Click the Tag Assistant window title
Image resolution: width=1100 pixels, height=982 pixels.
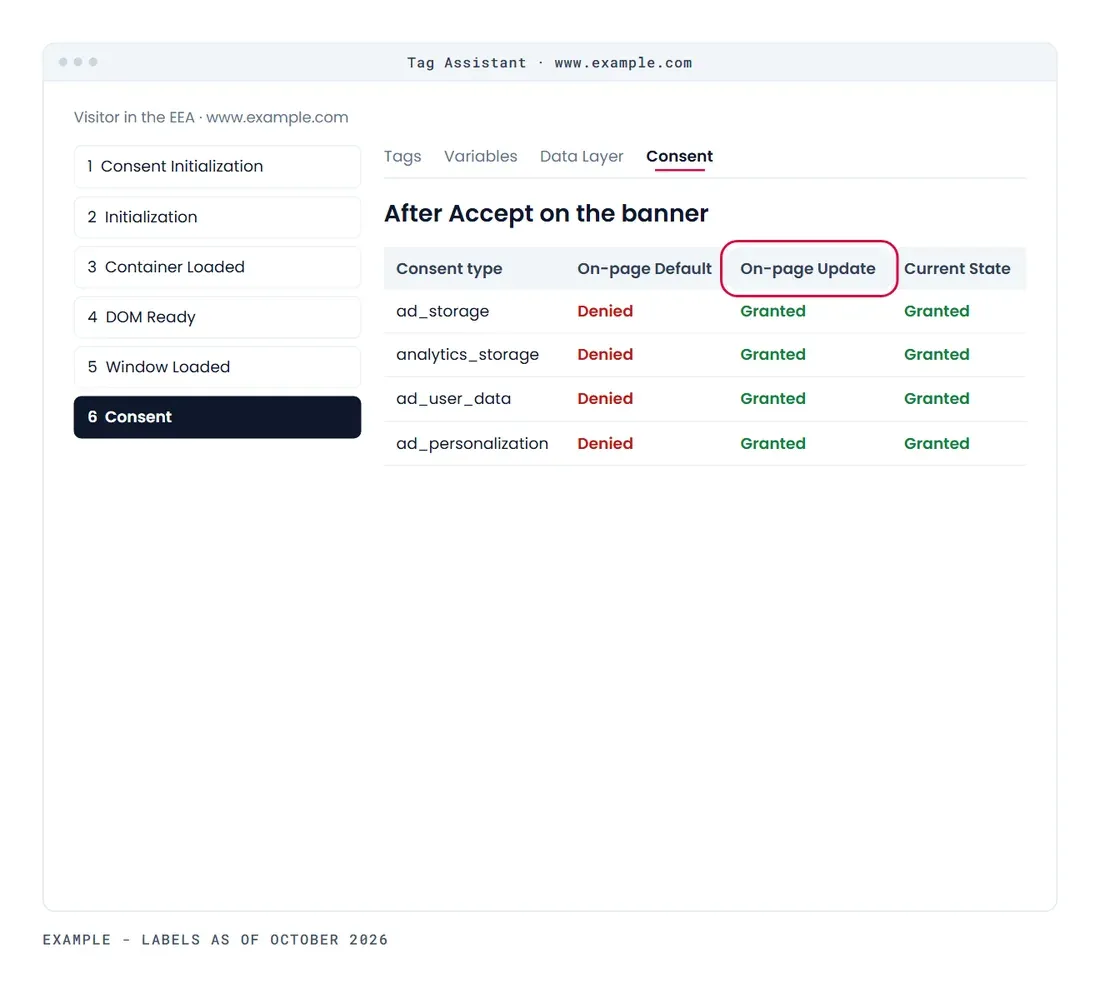tap(549, 62)
